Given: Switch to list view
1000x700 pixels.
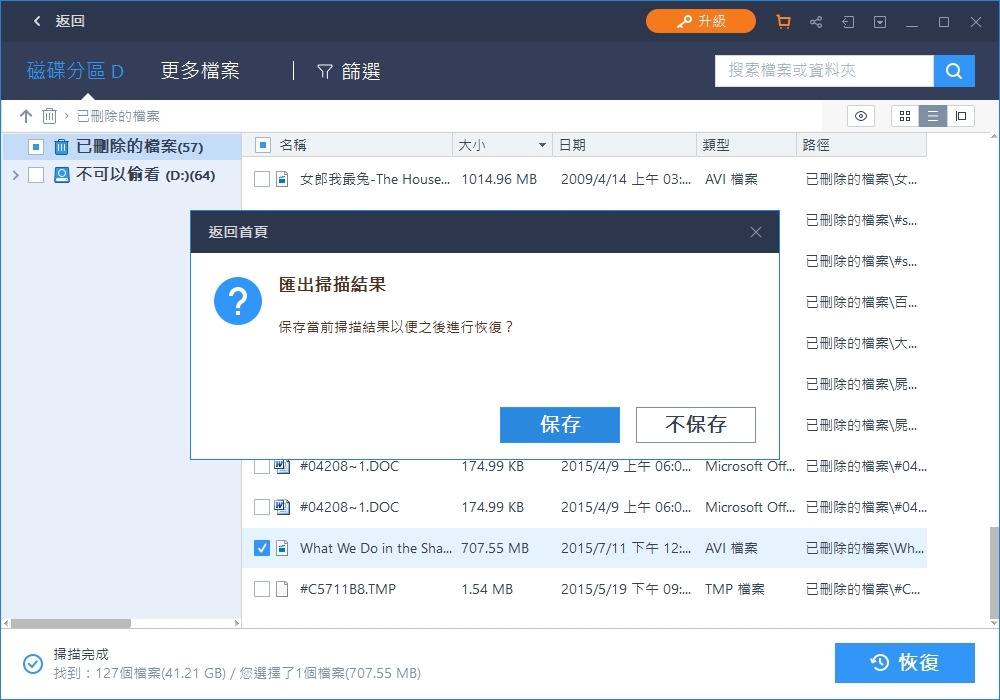Looking at the screenshot, I should click(932, 116).
